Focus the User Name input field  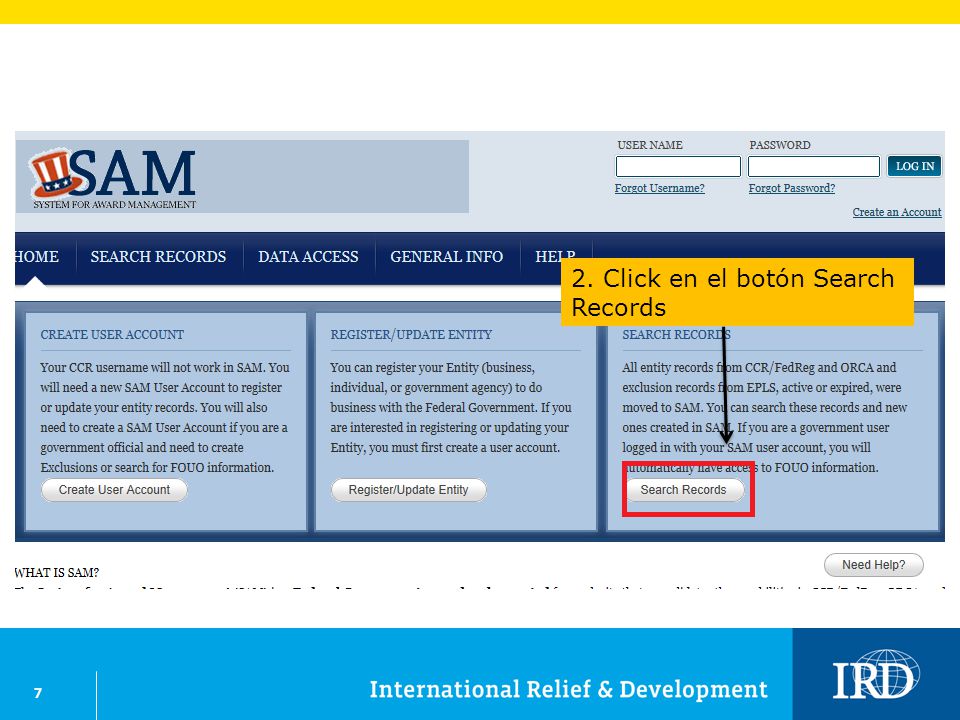678,167
